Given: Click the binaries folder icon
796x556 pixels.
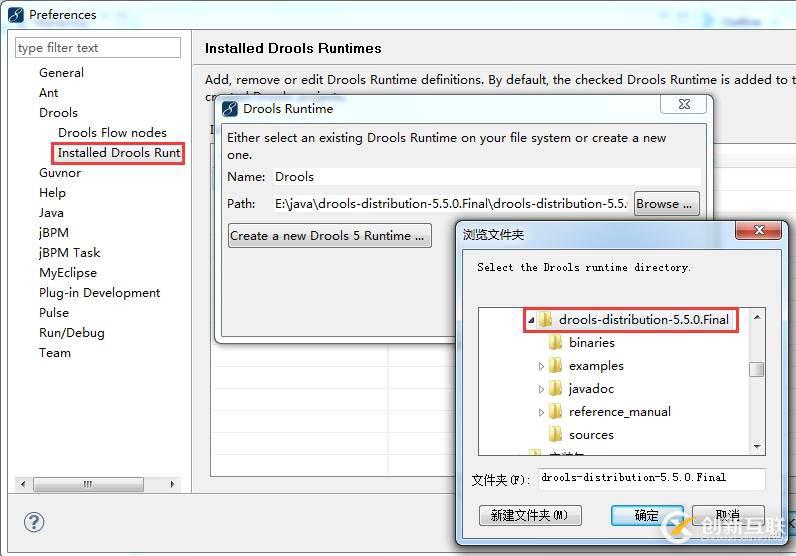Looking at the screenshot, I should [555, 342].
